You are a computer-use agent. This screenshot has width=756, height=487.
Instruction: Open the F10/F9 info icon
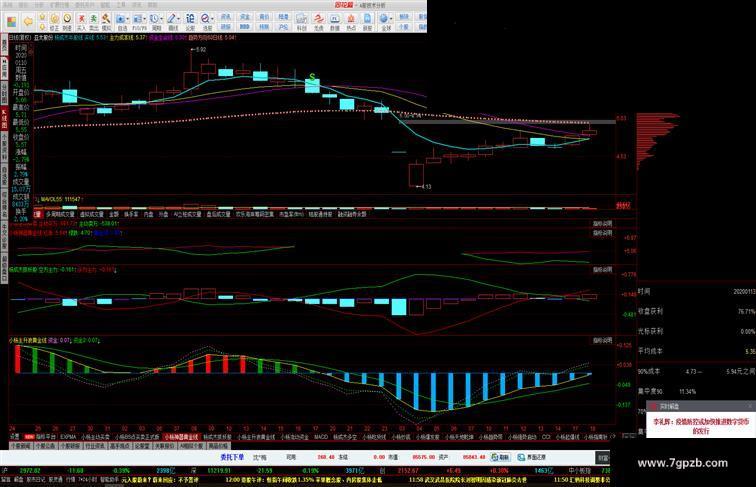point(137,22)
